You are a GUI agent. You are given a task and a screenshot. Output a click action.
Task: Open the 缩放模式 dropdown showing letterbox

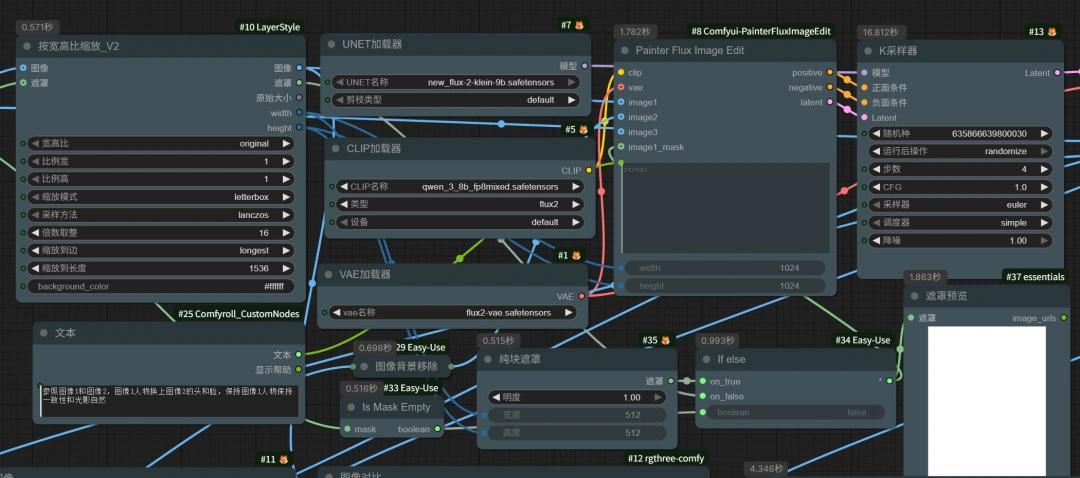160,197
